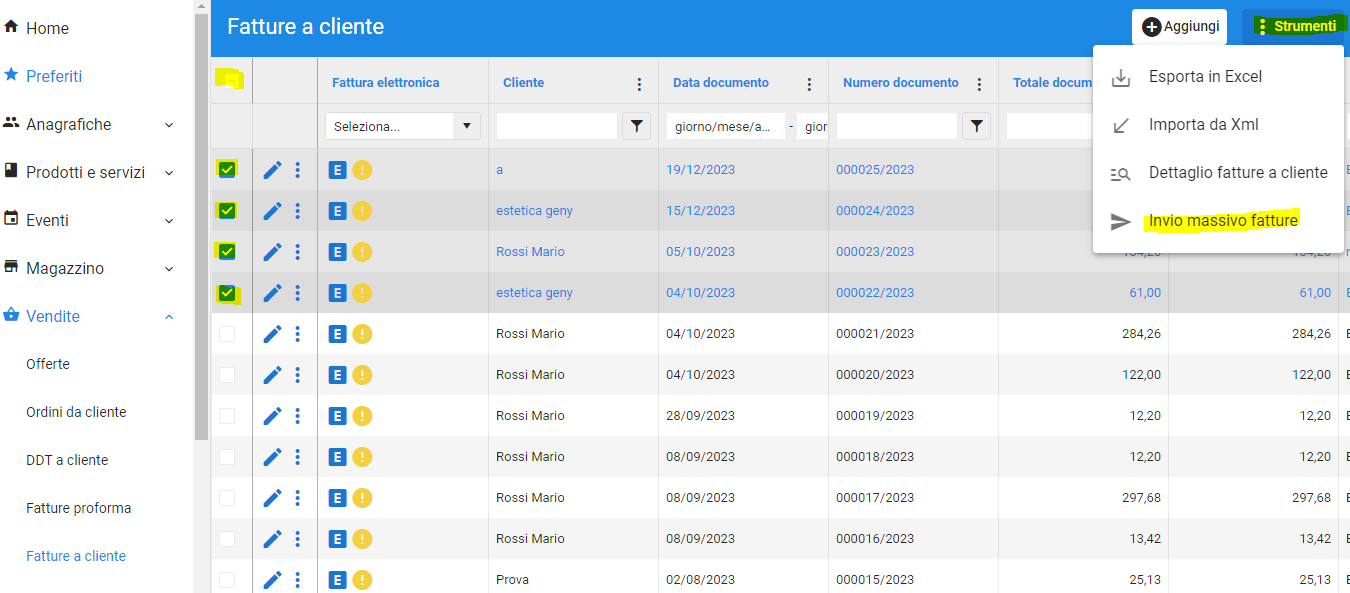Click the funnel filter icon under Cliente
Screen dimensions: 1350x593
[637, 126]
